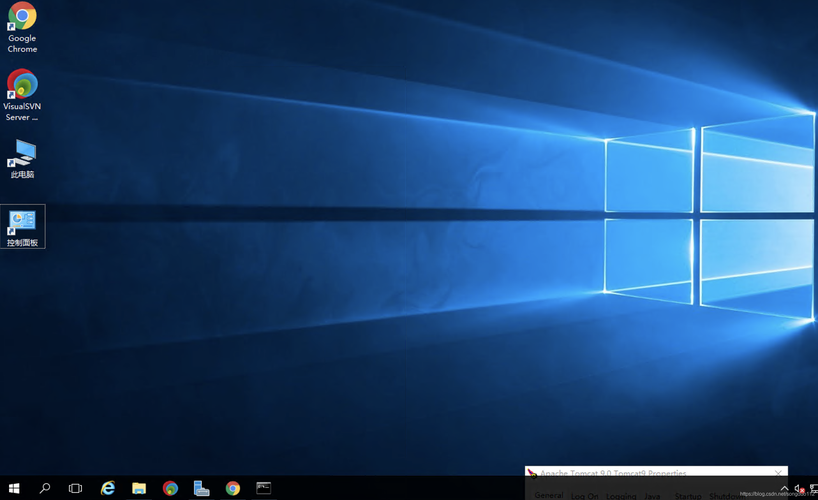Show hidden system tray icons

784,489
